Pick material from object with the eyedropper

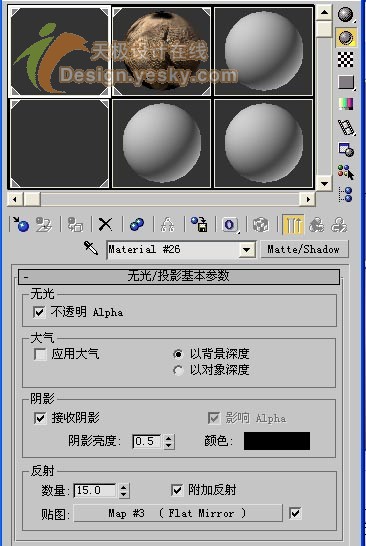click(91, 248)
